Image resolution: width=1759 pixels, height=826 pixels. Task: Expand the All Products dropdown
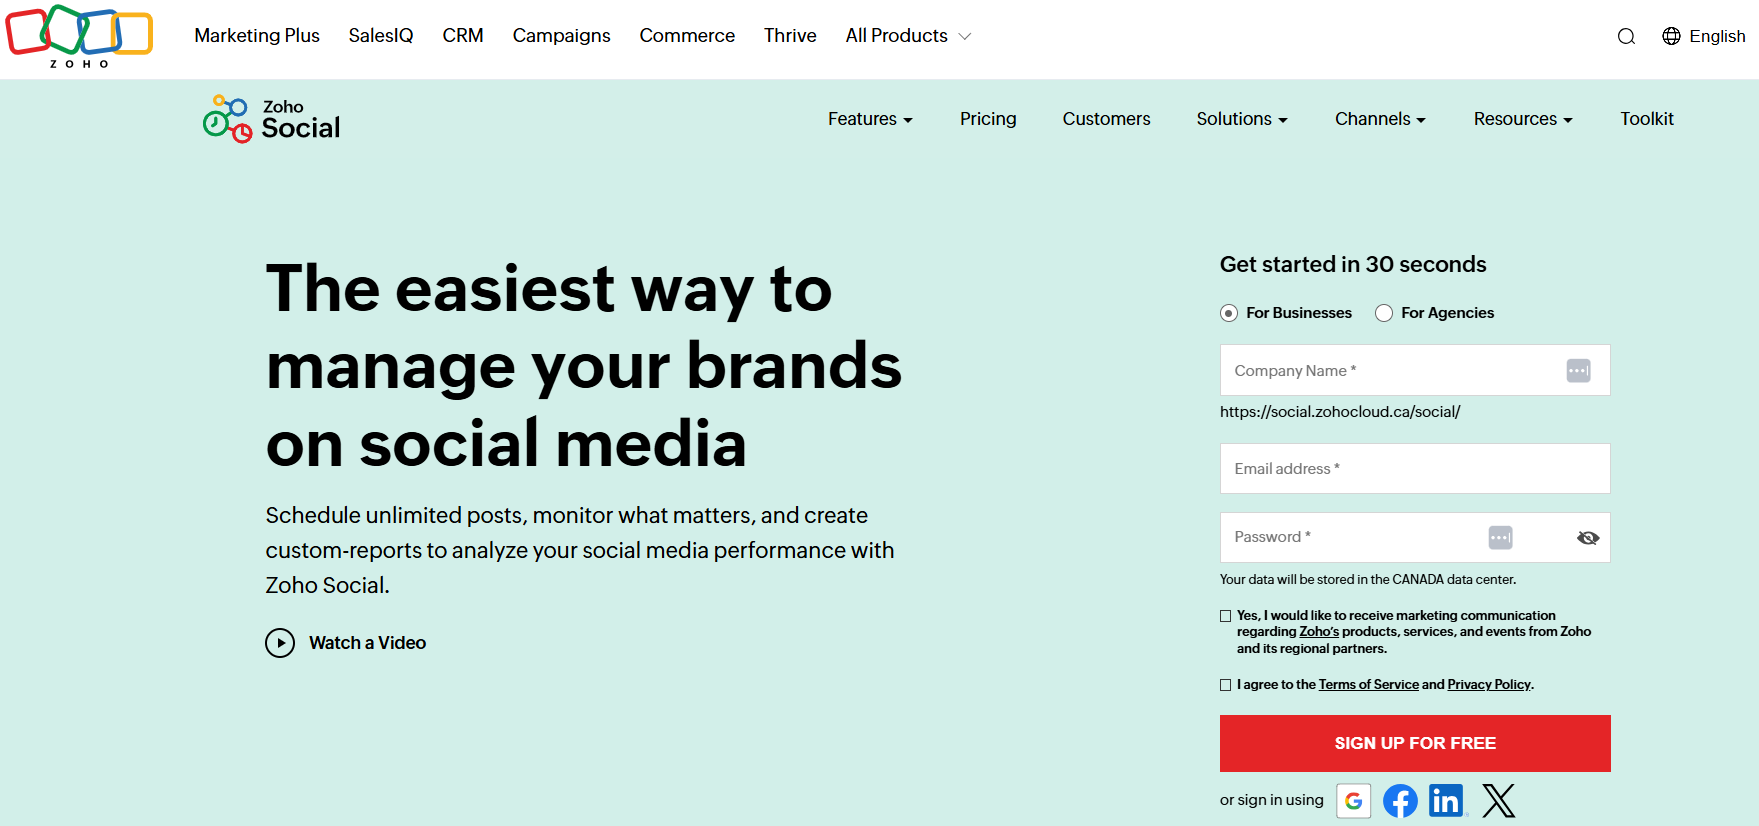(x=908, y=36)
